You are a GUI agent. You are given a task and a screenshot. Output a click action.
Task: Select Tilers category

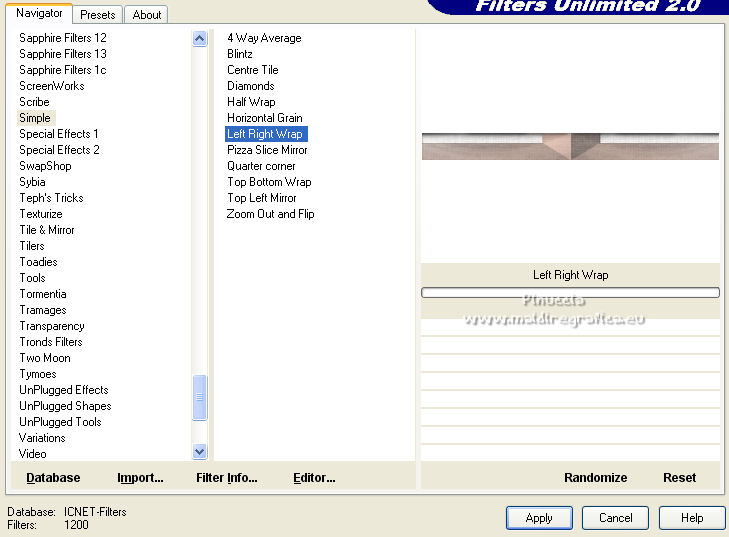pos(32,246)
